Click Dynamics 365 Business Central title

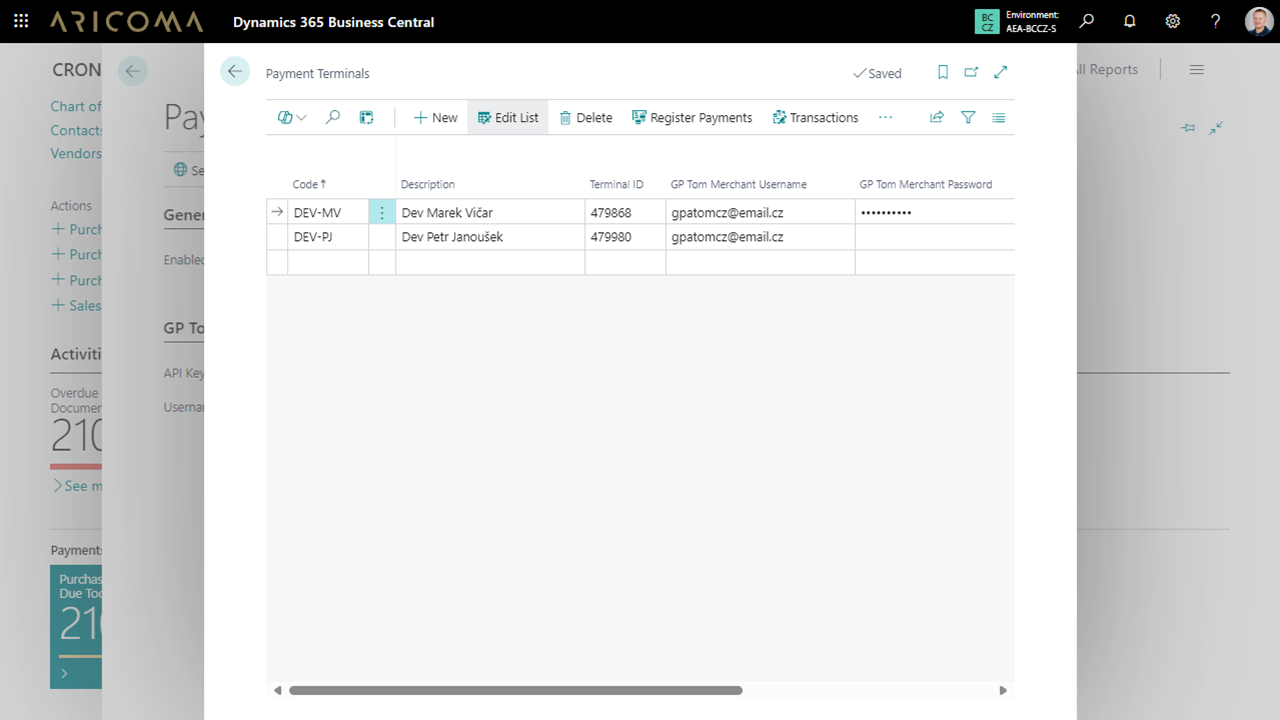click(333, 22)
